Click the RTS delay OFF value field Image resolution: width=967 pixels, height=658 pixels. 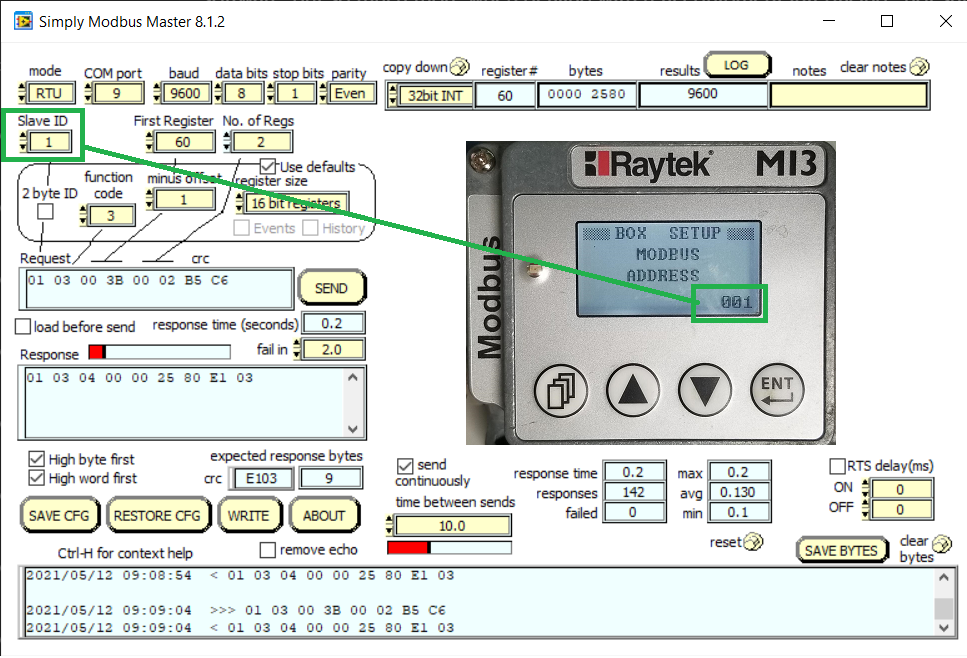900,509
